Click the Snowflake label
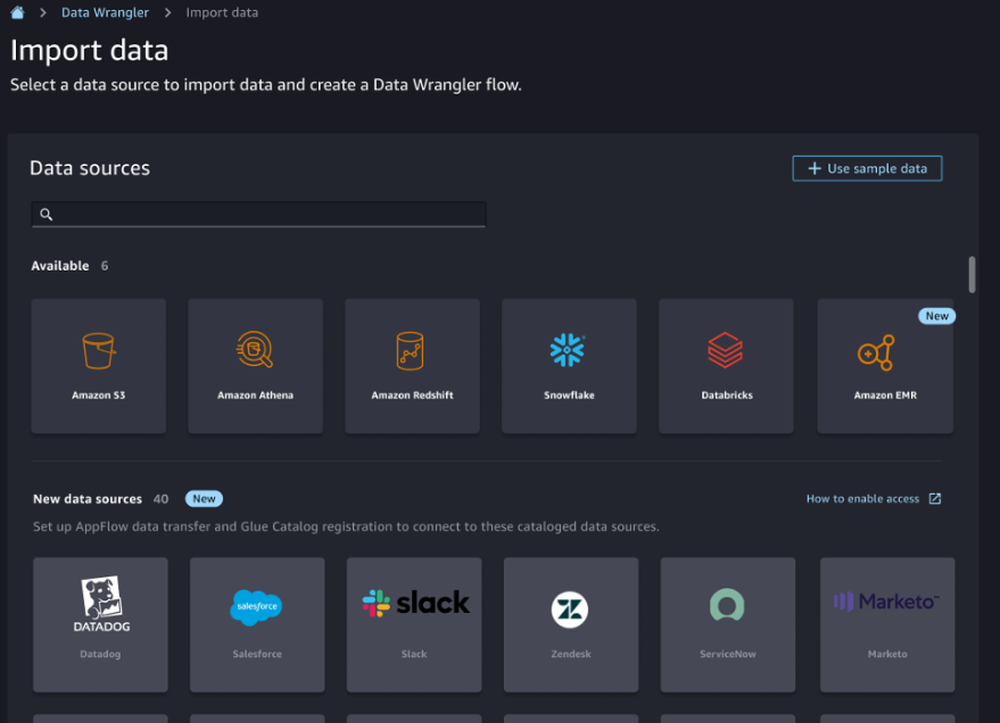The height and width of the screenshot is (723, 1000). (569, 395)
